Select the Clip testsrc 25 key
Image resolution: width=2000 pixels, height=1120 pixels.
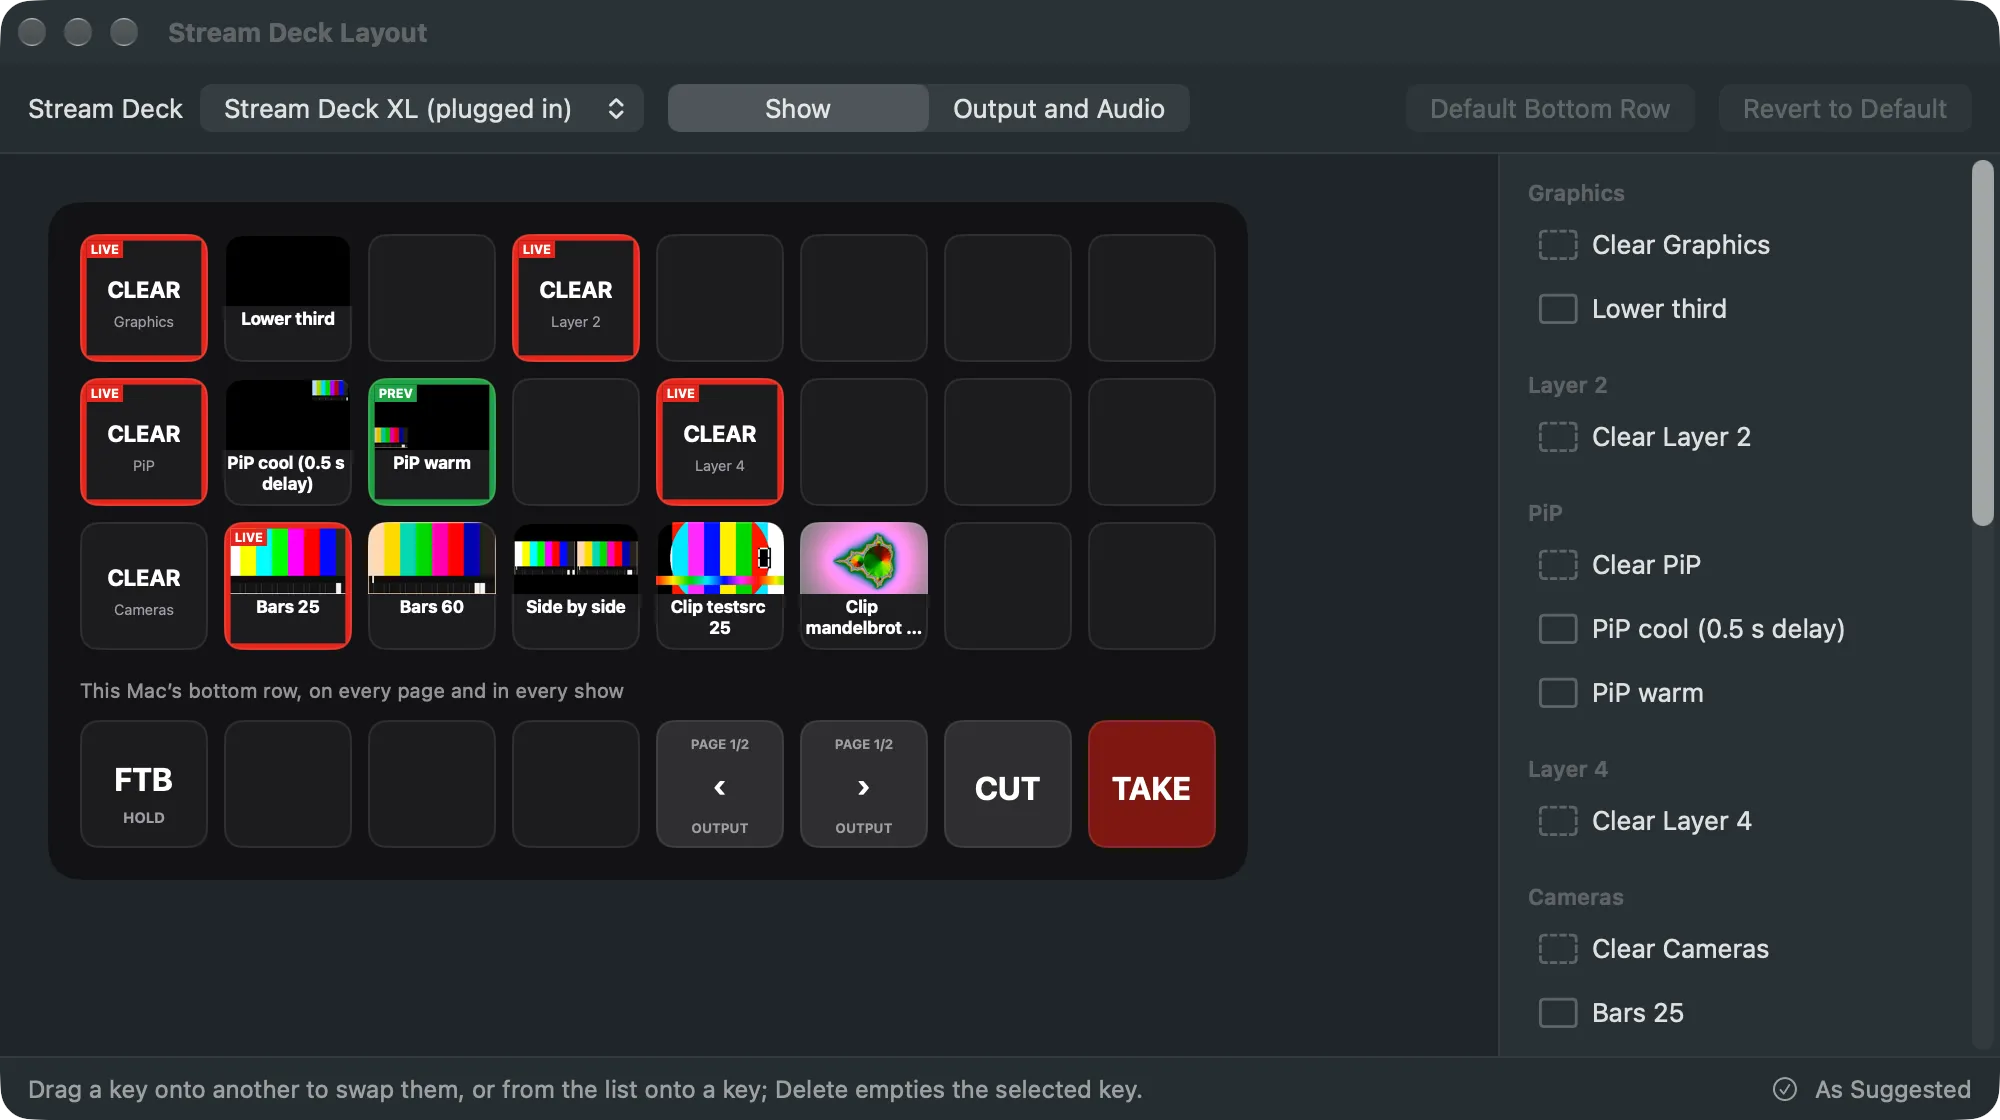720,586
